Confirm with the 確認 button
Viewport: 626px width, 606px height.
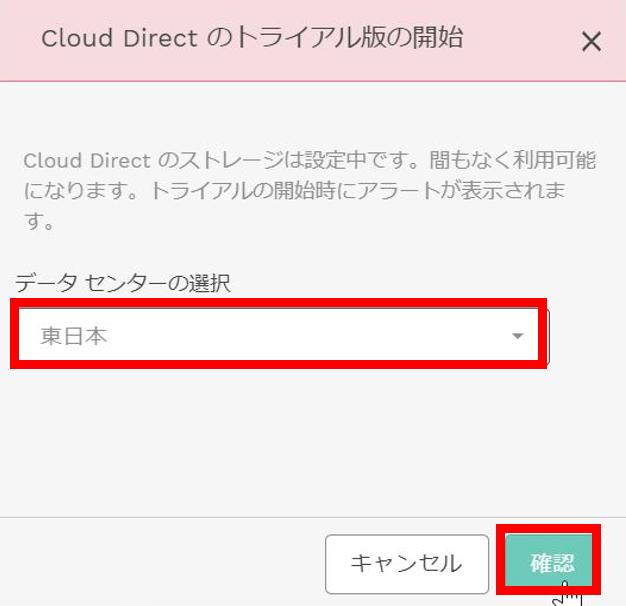pos(551,563)
